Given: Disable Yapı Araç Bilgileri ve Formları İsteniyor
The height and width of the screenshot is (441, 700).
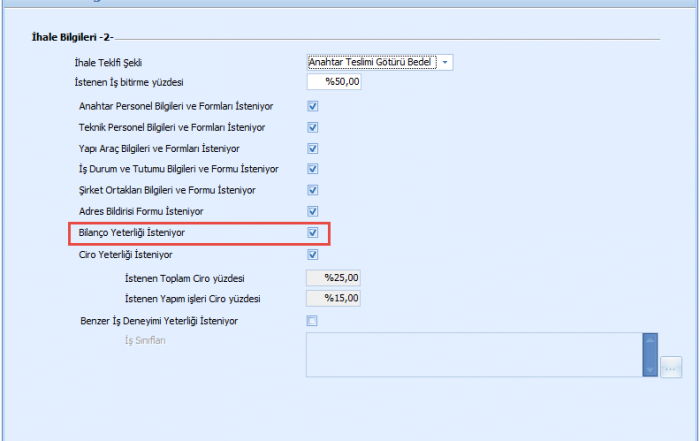Looking at the screenshot, I should click(x=312, y=148).
